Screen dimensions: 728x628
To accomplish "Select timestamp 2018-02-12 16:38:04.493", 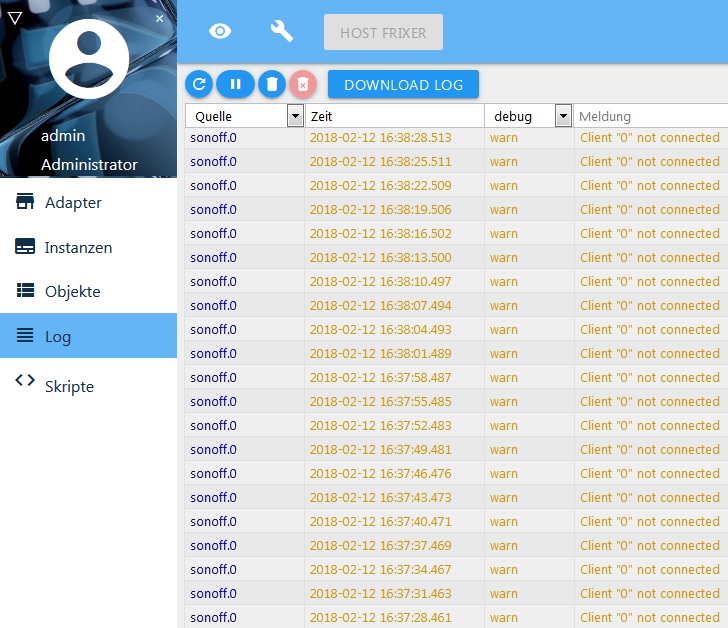I will point(380,330).
